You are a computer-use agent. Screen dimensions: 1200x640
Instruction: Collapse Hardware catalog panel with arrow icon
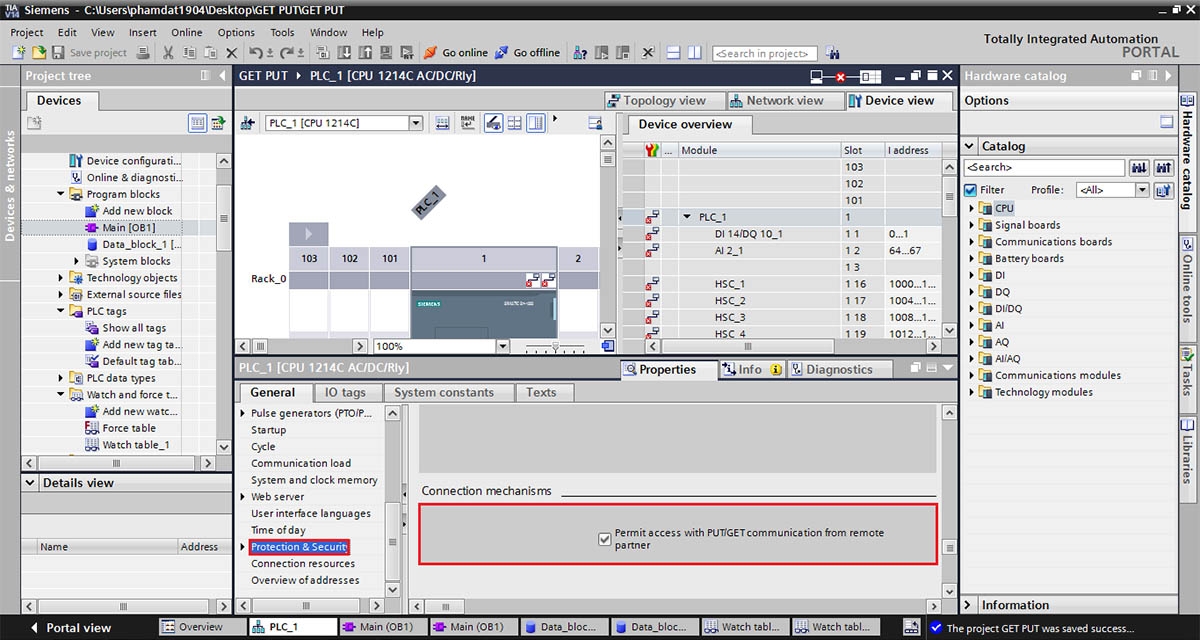point(1168,76)
